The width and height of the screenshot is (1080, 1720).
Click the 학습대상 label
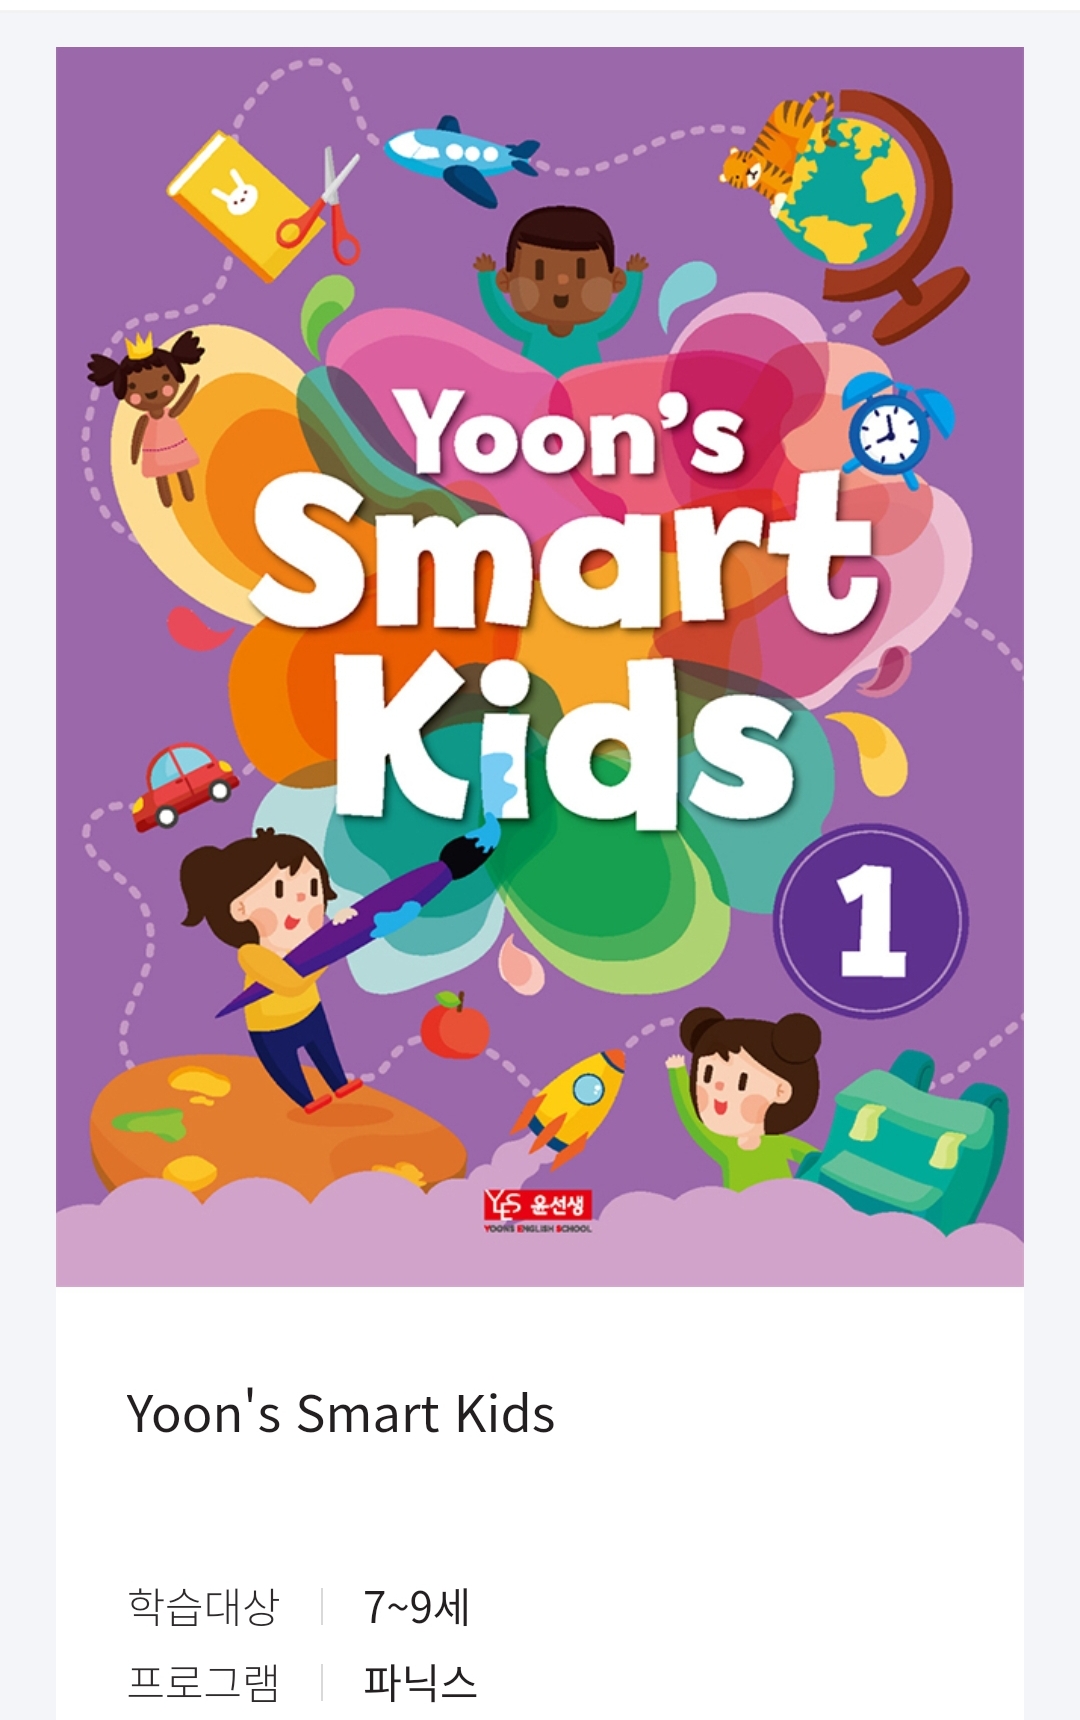pyautogui.click(x=203, y=1607)
